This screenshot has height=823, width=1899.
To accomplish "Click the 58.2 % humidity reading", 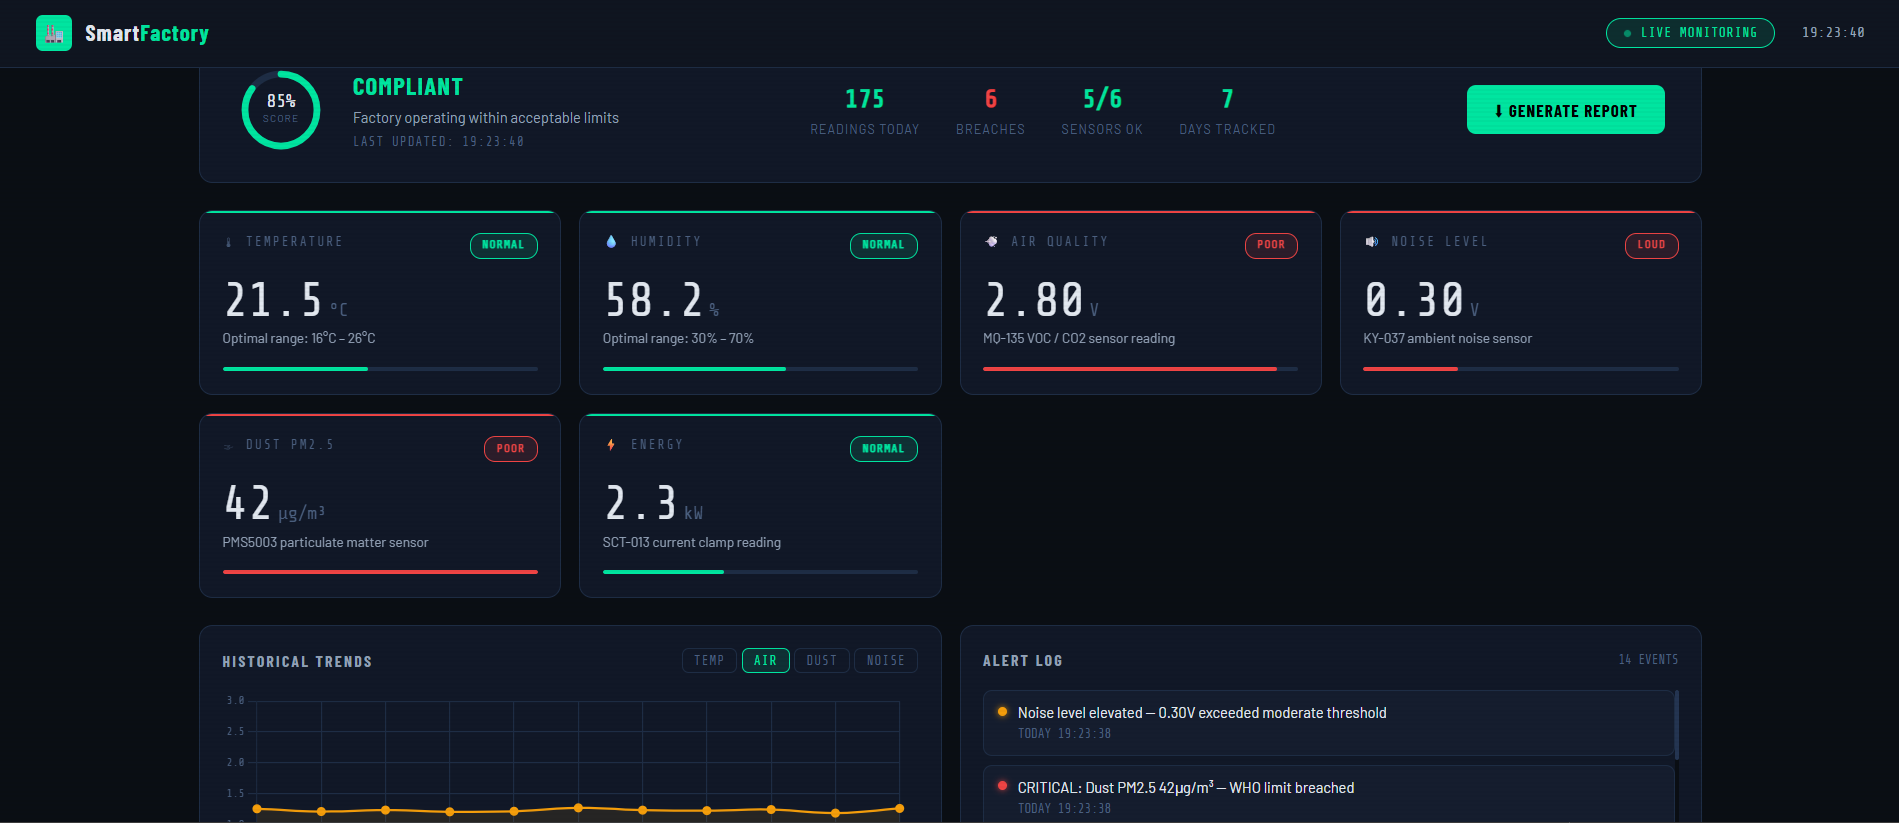I will click(661, 300).
